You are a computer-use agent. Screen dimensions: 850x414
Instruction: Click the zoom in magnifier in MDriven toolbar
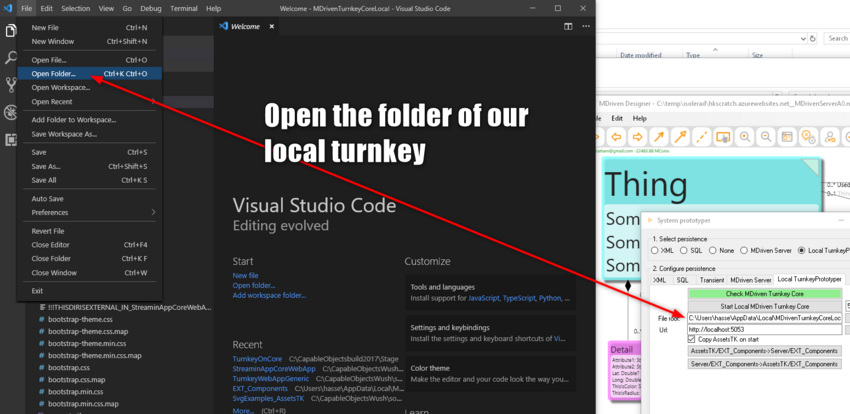tap(745, 136)
